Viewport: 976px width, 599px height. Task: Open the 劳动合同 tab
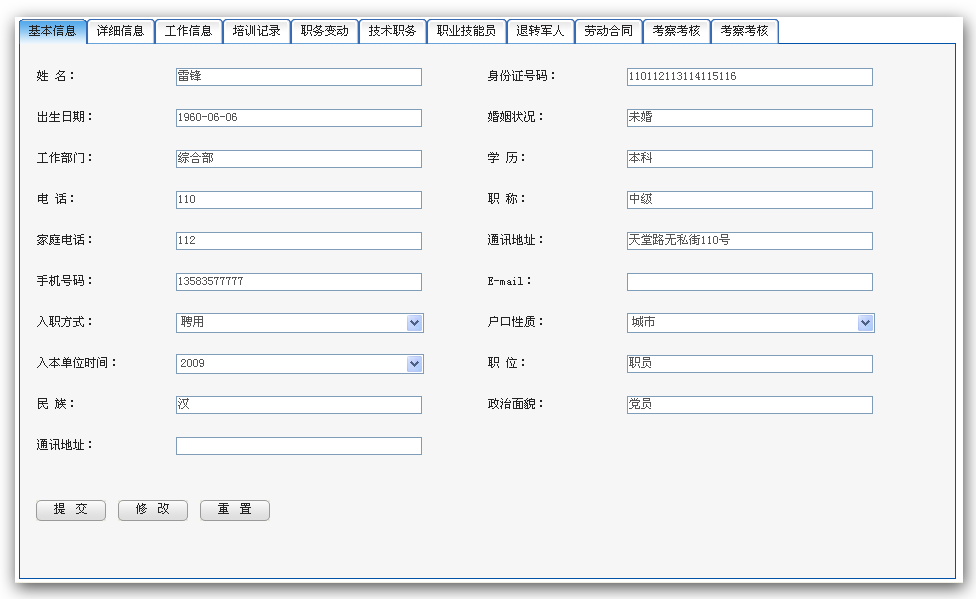609,30
